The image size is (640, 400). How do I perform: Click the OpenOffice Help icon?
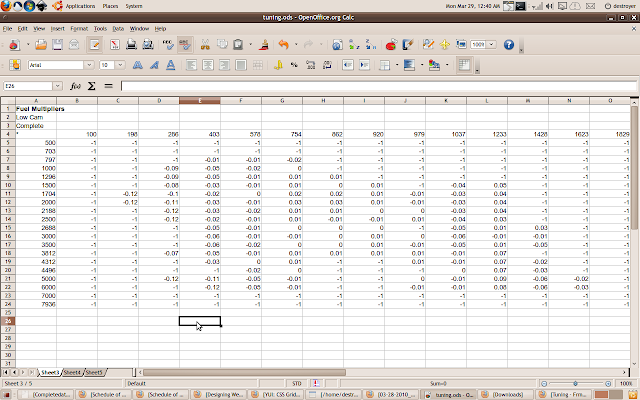point(508,45)
